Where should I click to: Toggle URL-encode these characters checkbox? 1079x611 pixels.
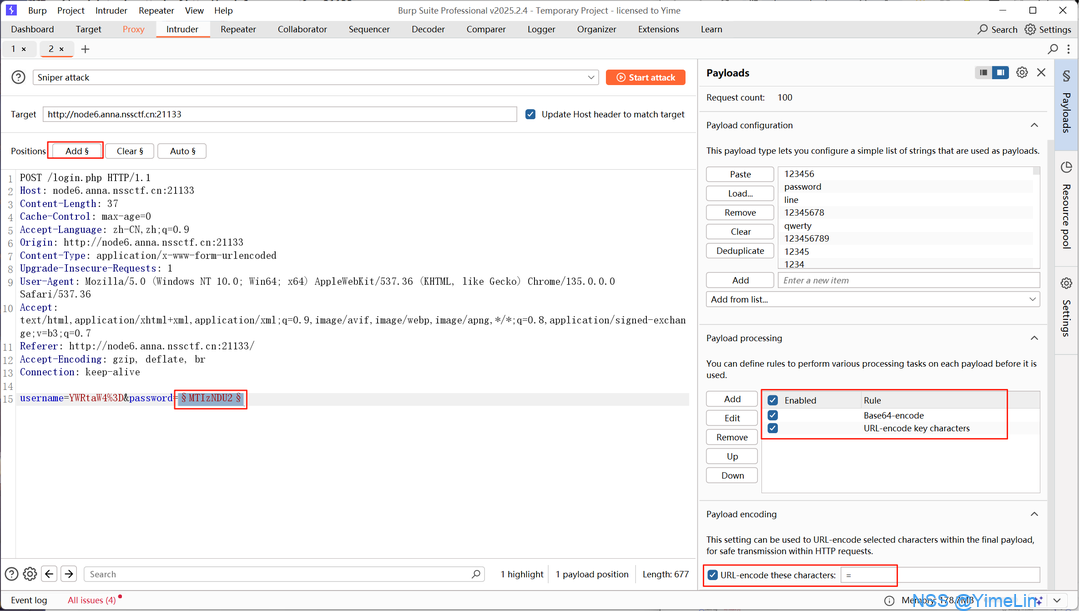[713, 575]
